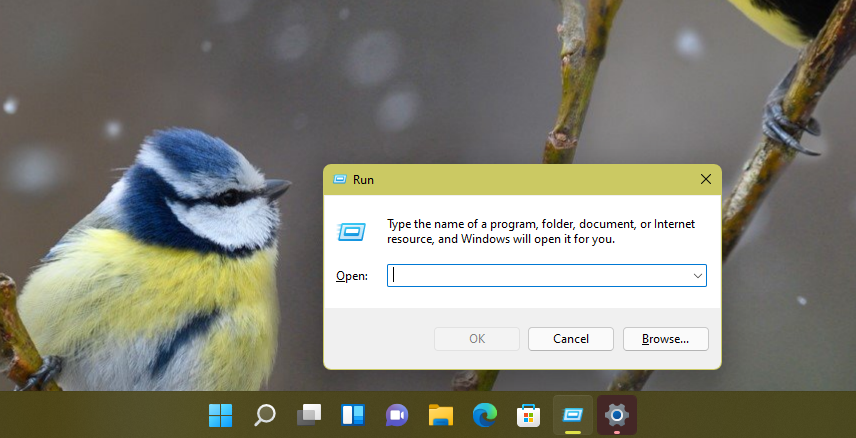Open Task View in taskbar
The image size is (856, 438).
coord(309,416)
